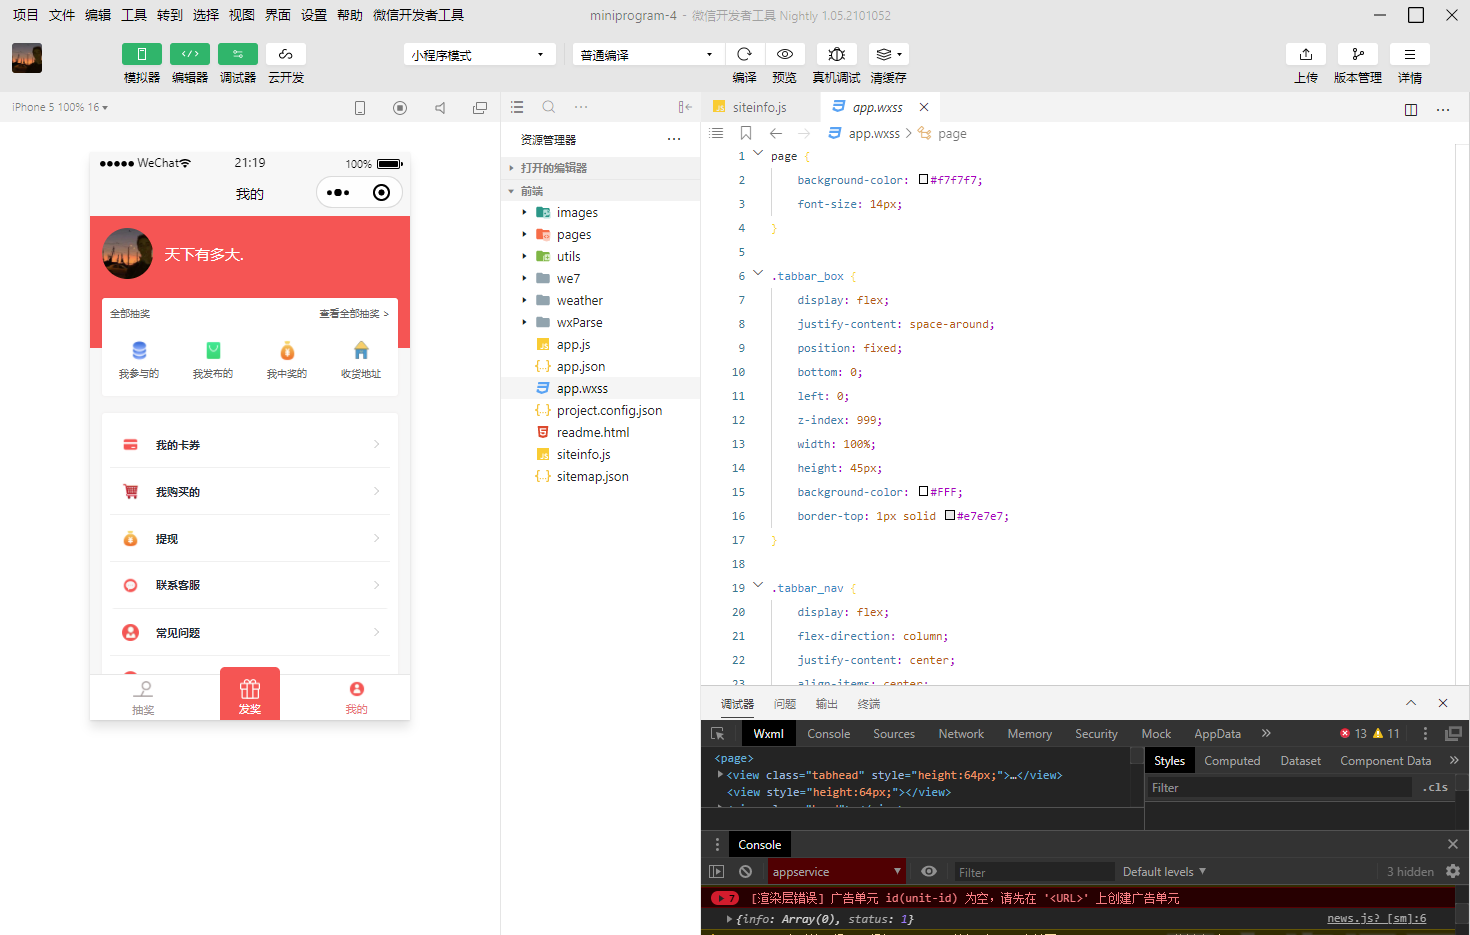The image size is (1470, 935).
Task: Click the split editor icon
Action: pos(1411,109)
